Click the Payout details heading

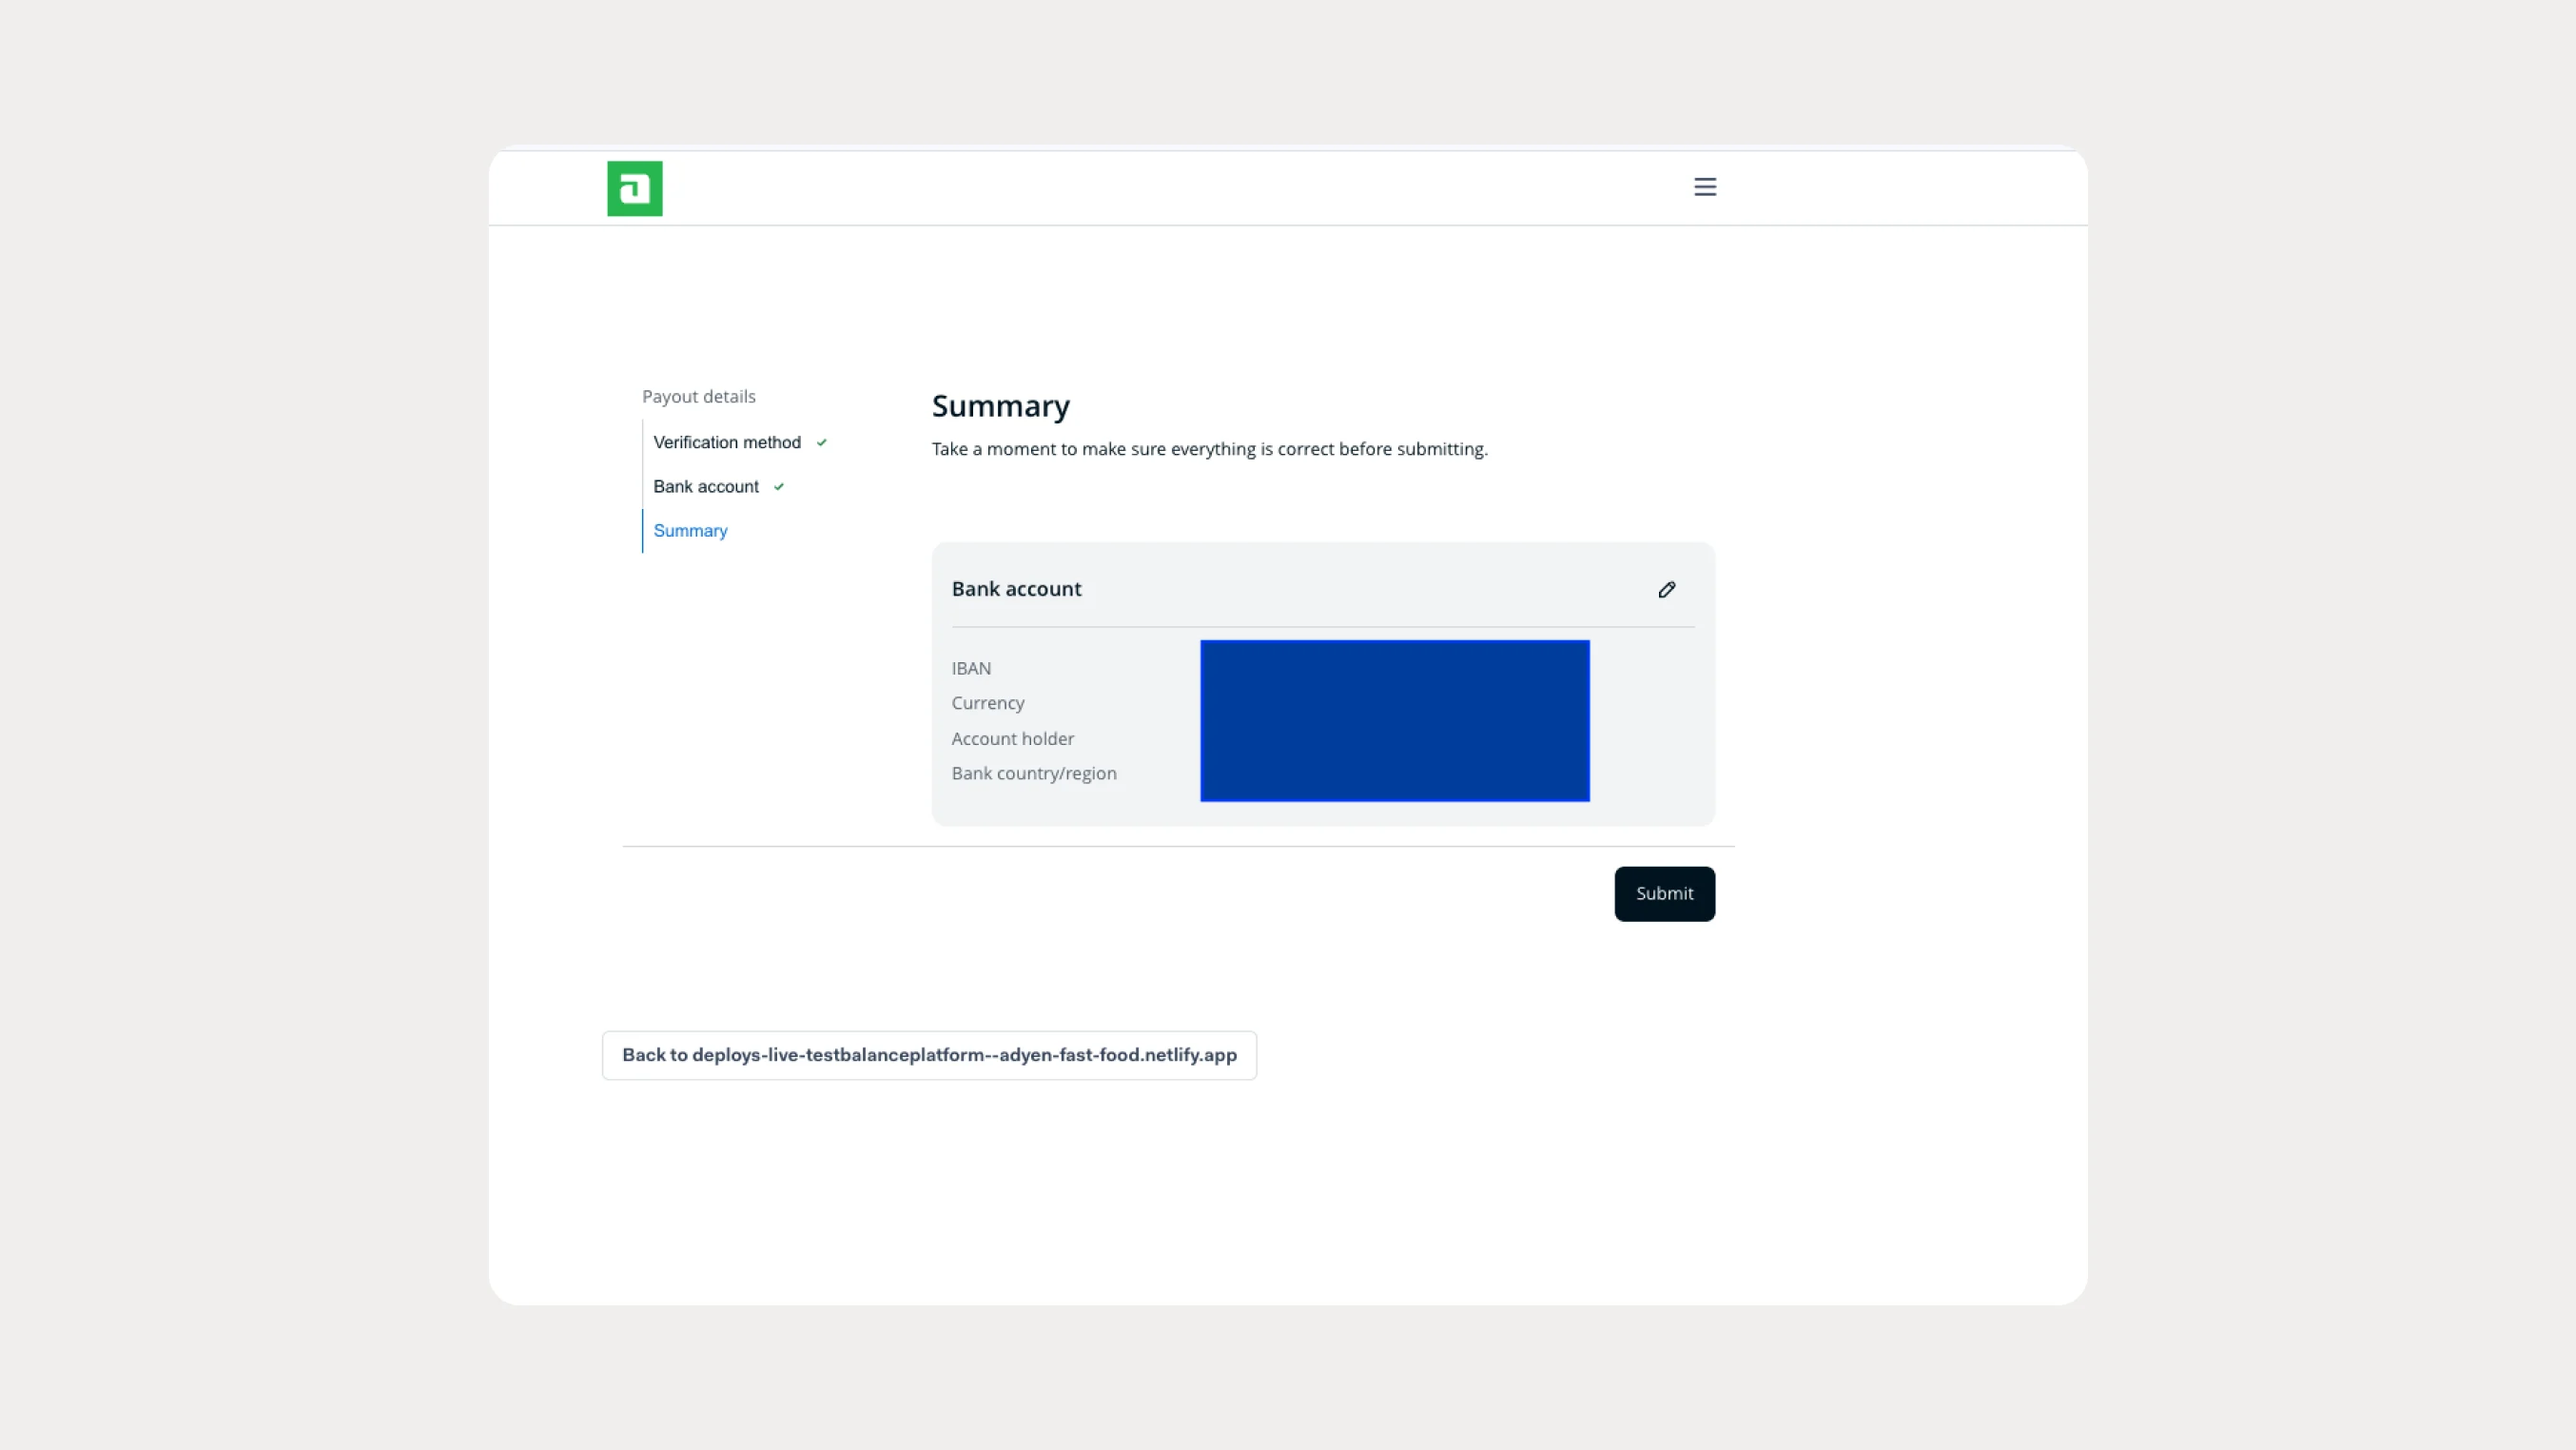click(x=699, y=396)
